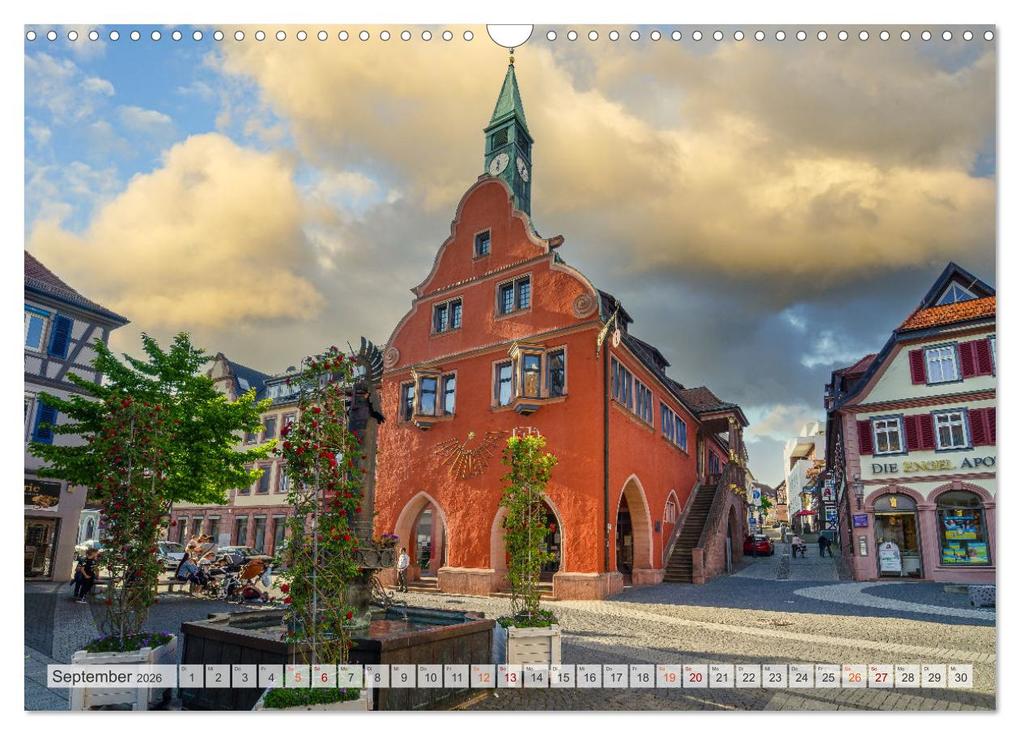
Task: Pick the red-numbered day 13
Action: click(x=510, y=676)
